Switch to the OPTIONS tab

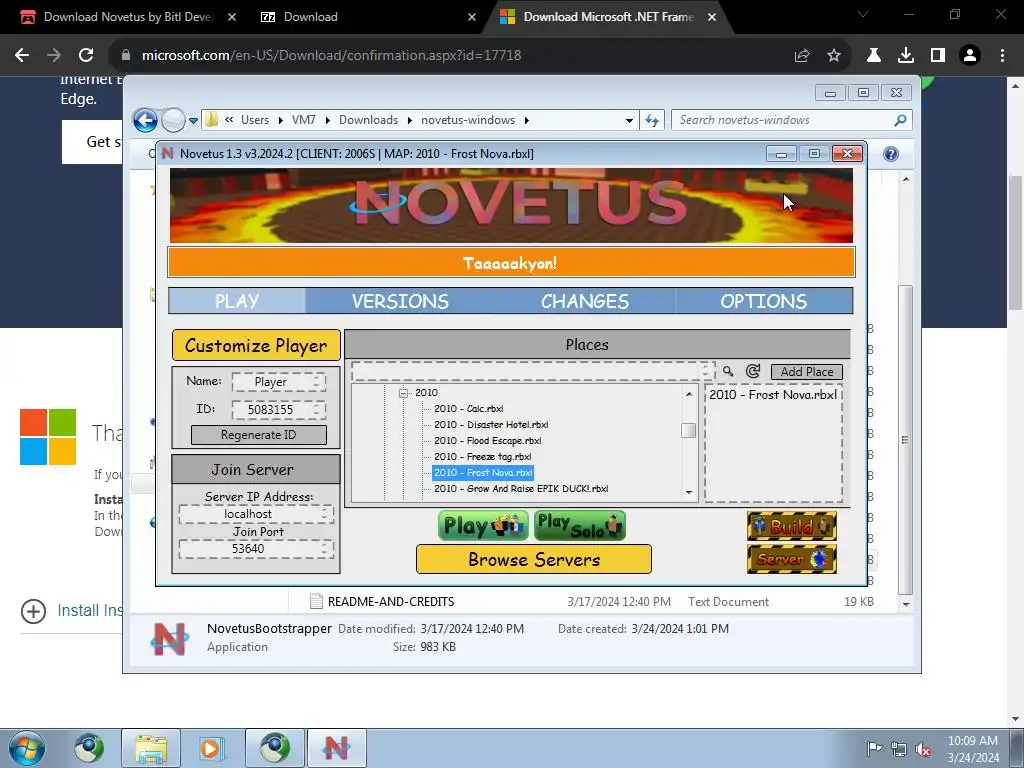coord(763,301)
